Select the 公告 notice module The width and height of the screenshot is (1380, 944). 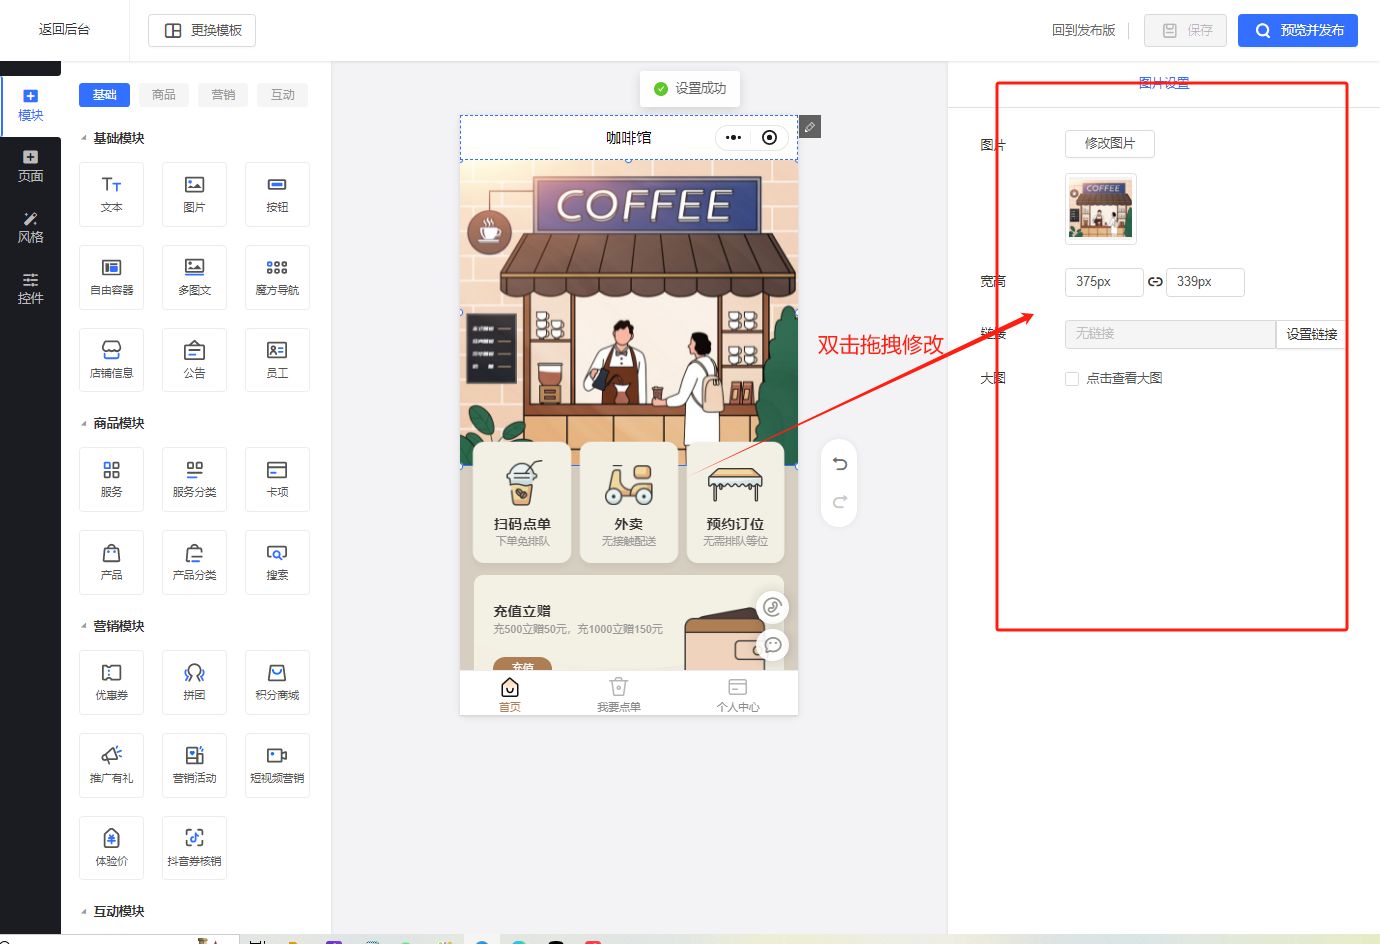coord(194,360)
